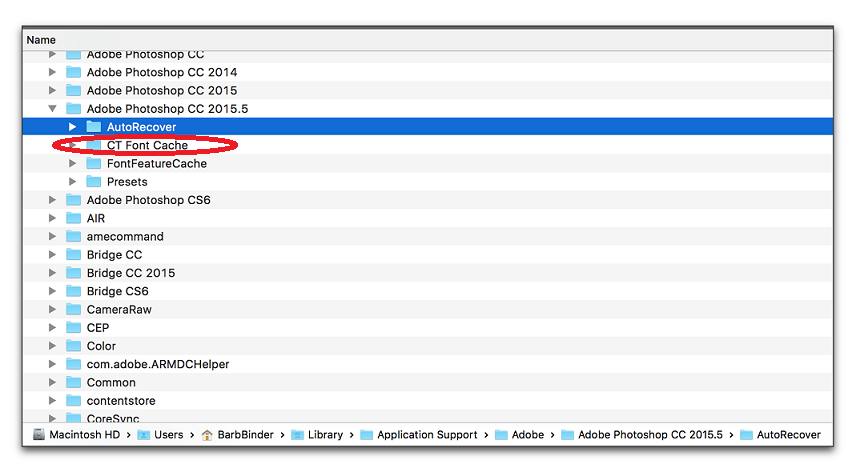Click AutoRecover in the path bar
Image resolution: width=856 pixels, height=472 pixels.
pyautogui.click(x=781, y=435)
